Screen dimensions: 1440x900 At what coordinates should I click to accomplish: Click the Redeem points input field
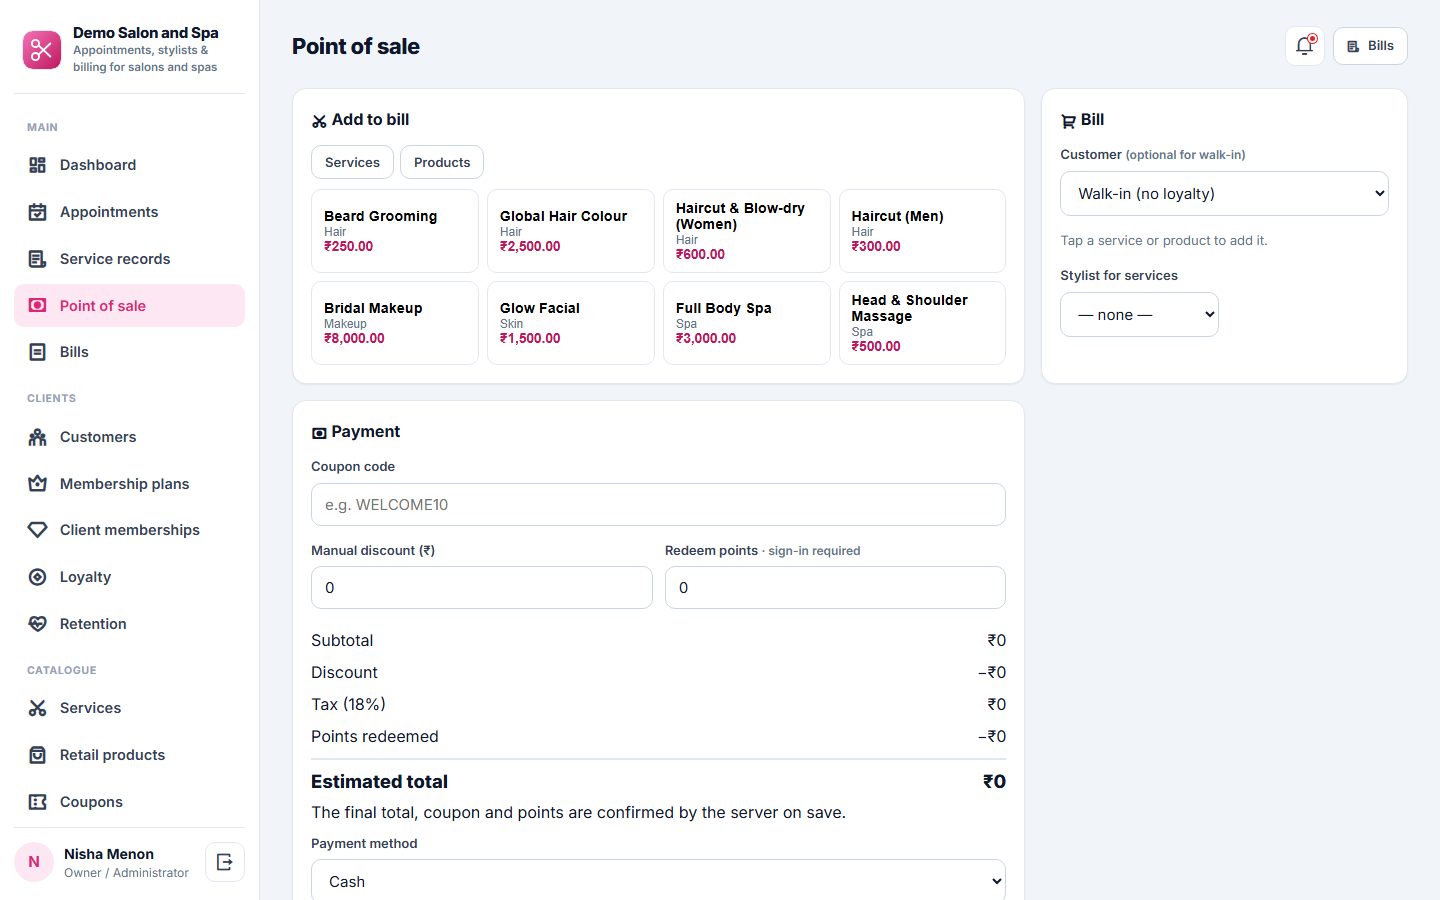835,588
